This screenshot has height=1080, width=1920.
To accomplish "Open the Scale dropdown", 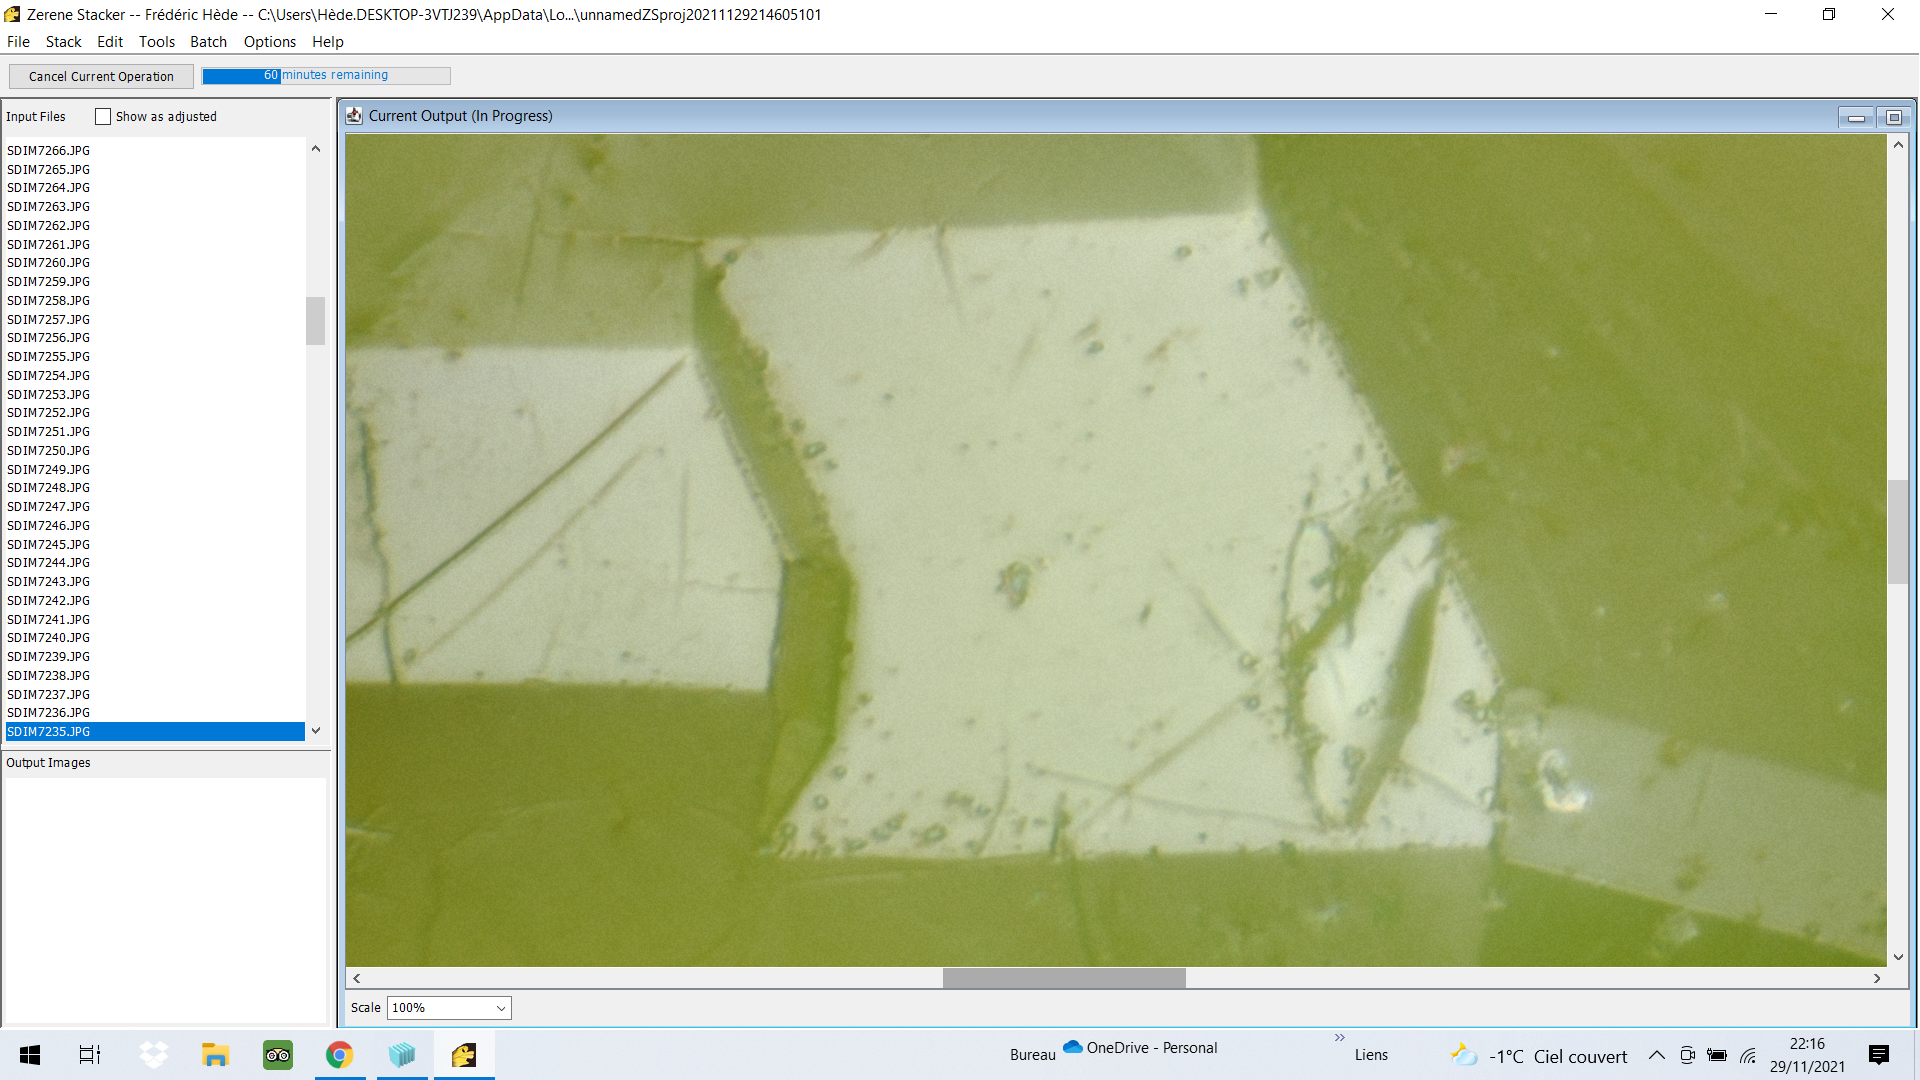I will (x=449, y=1008).
